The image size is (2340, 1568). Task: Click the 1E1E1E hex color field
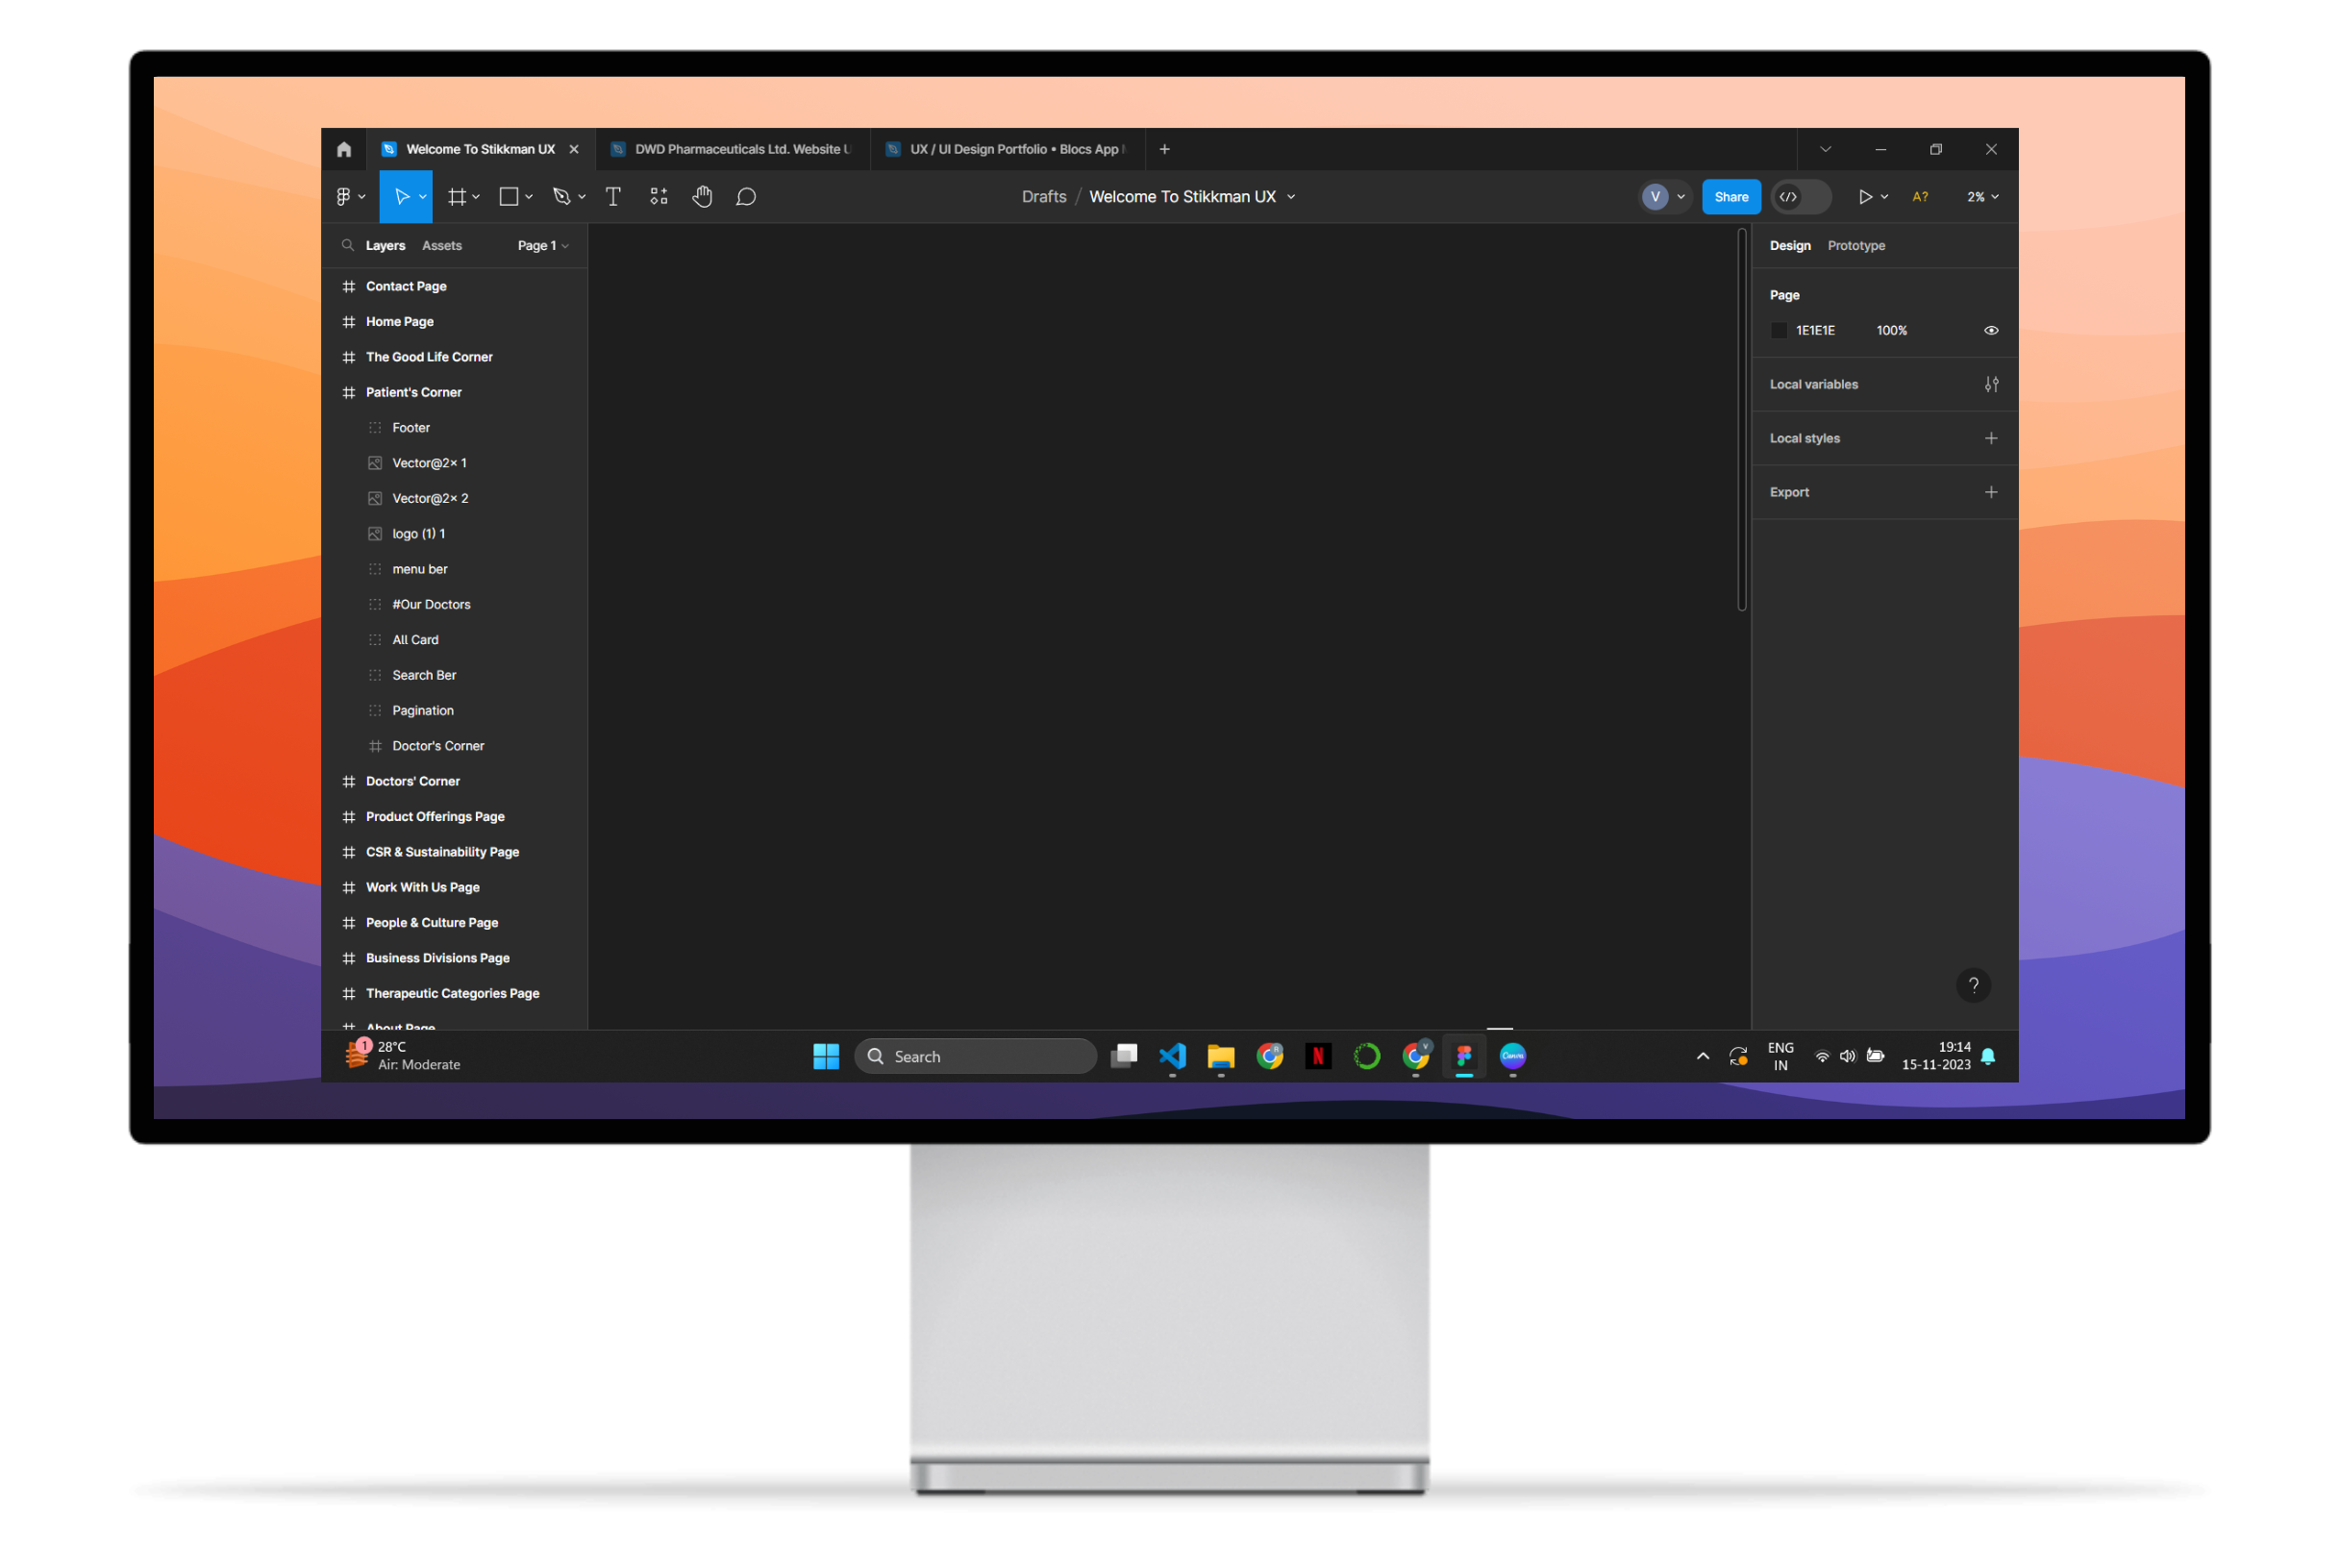pos(1815,330)
